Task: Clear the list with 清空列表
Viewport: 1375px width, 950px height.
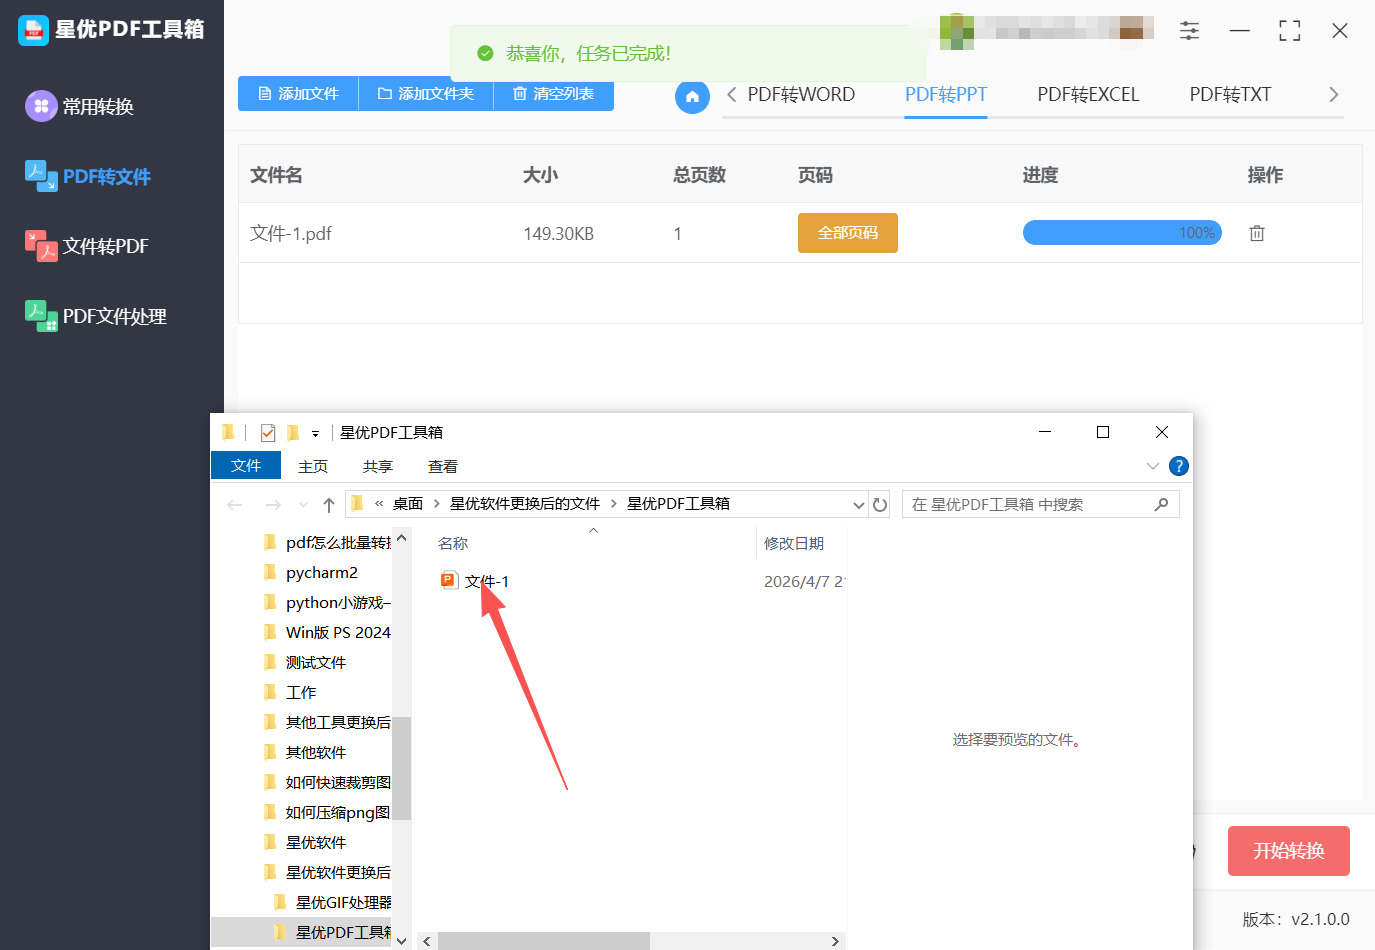Action: (554, 94)
